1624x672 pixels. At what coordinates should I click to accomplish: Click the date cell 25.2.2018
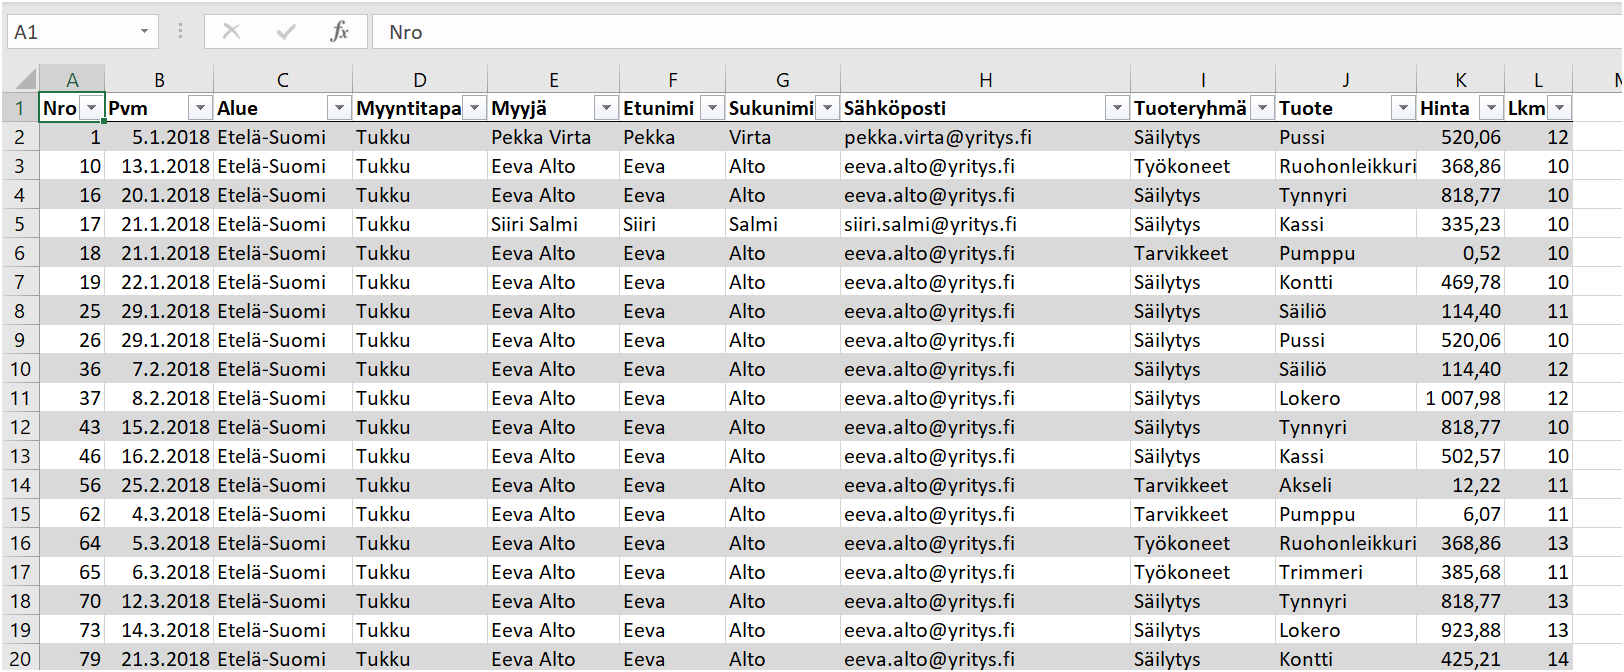[159, 485]
